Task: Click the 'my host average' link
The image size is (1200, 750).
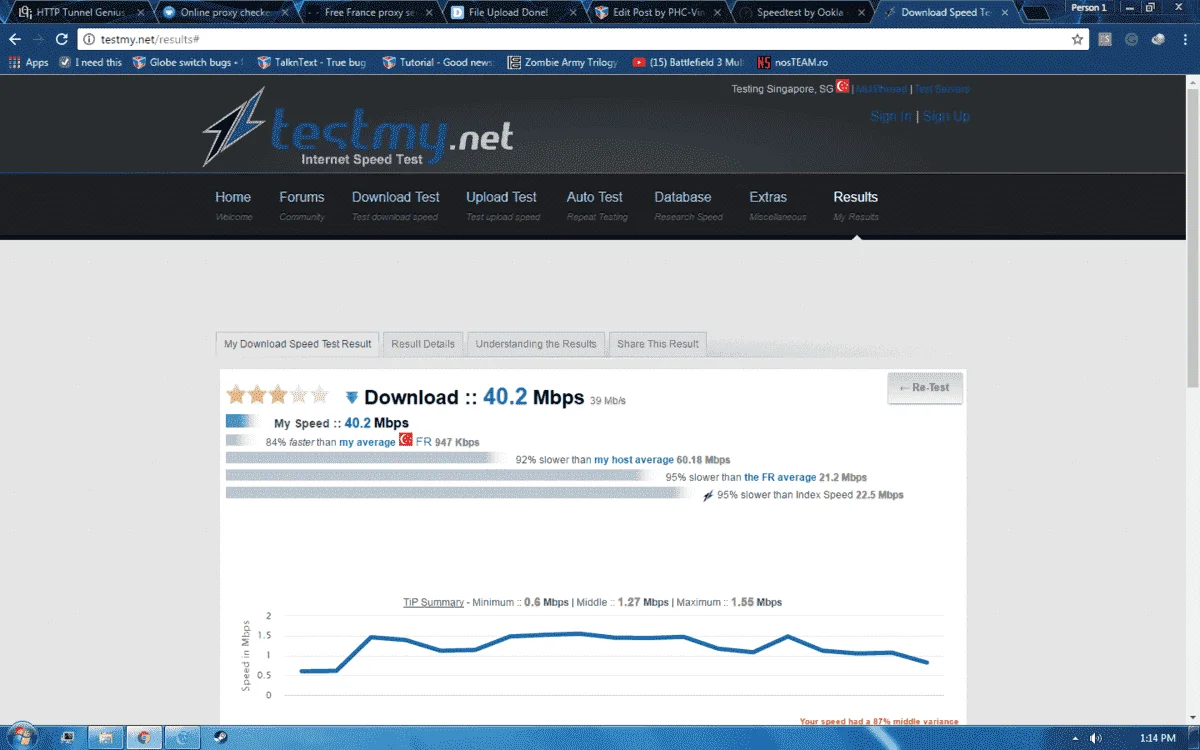Action: [634, 460]
